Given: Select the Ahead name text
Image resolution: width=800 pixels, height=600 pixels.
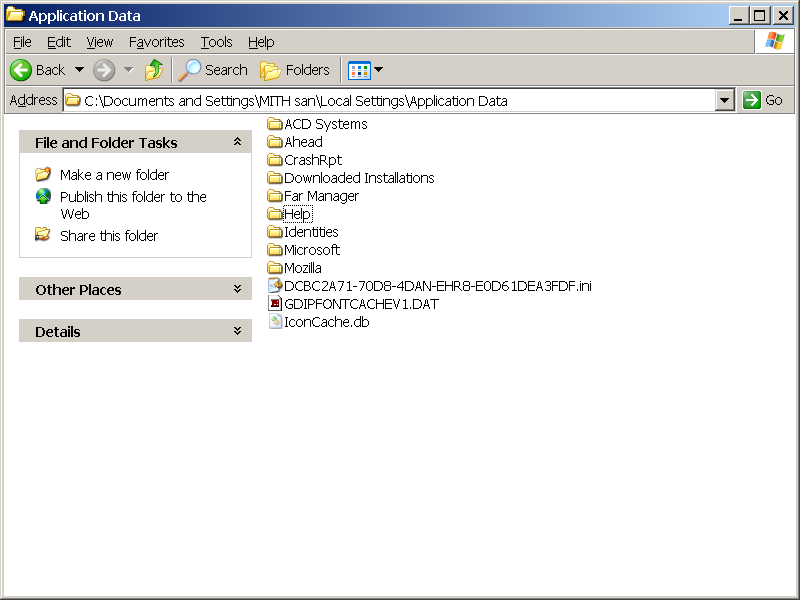Looking at the screenshot, I should pyautogui.click(x=303, y=142).
